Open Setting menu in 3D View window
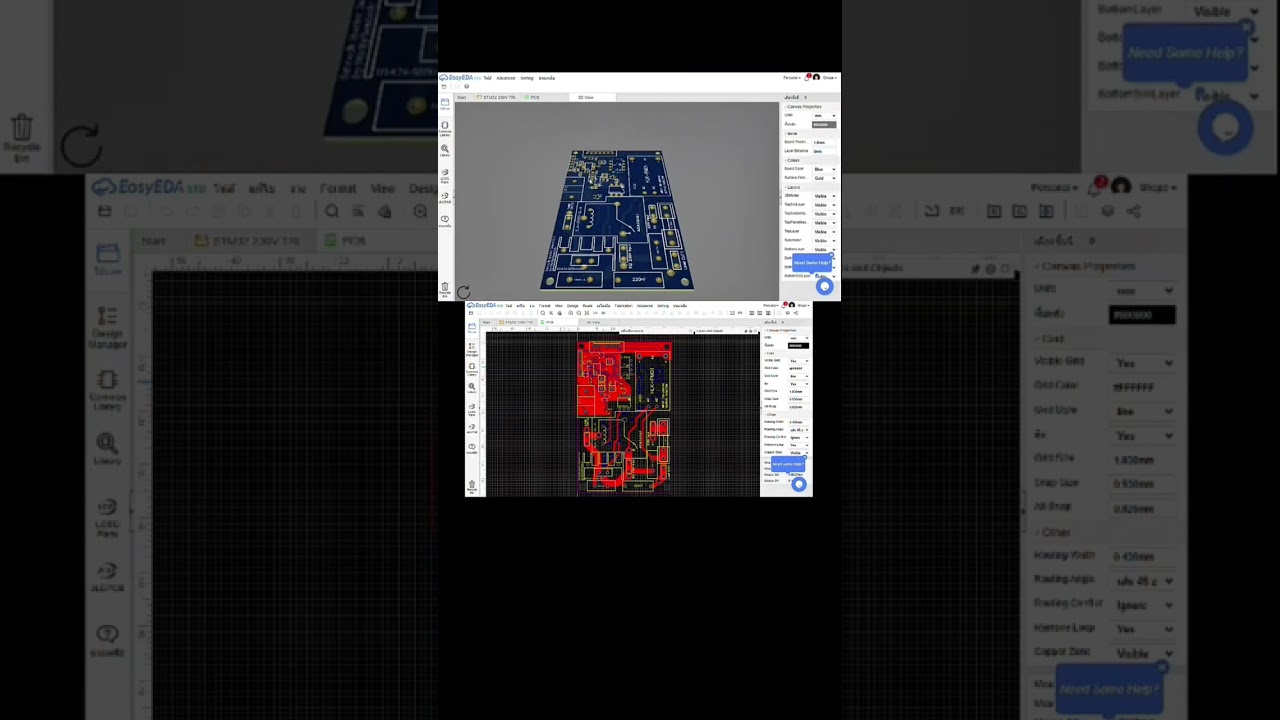 click(527, 78)
